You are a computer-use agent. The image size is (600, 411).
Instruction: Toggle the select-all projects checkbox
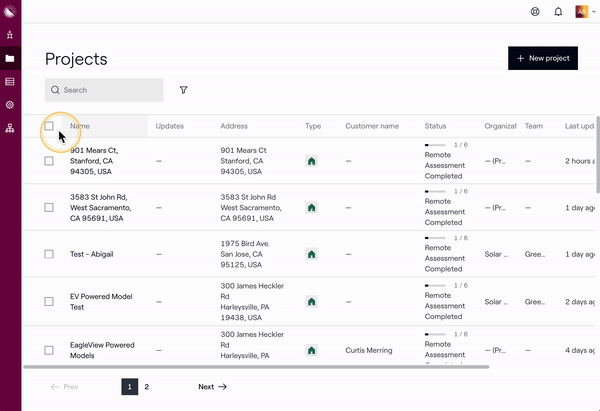point(49,126)
